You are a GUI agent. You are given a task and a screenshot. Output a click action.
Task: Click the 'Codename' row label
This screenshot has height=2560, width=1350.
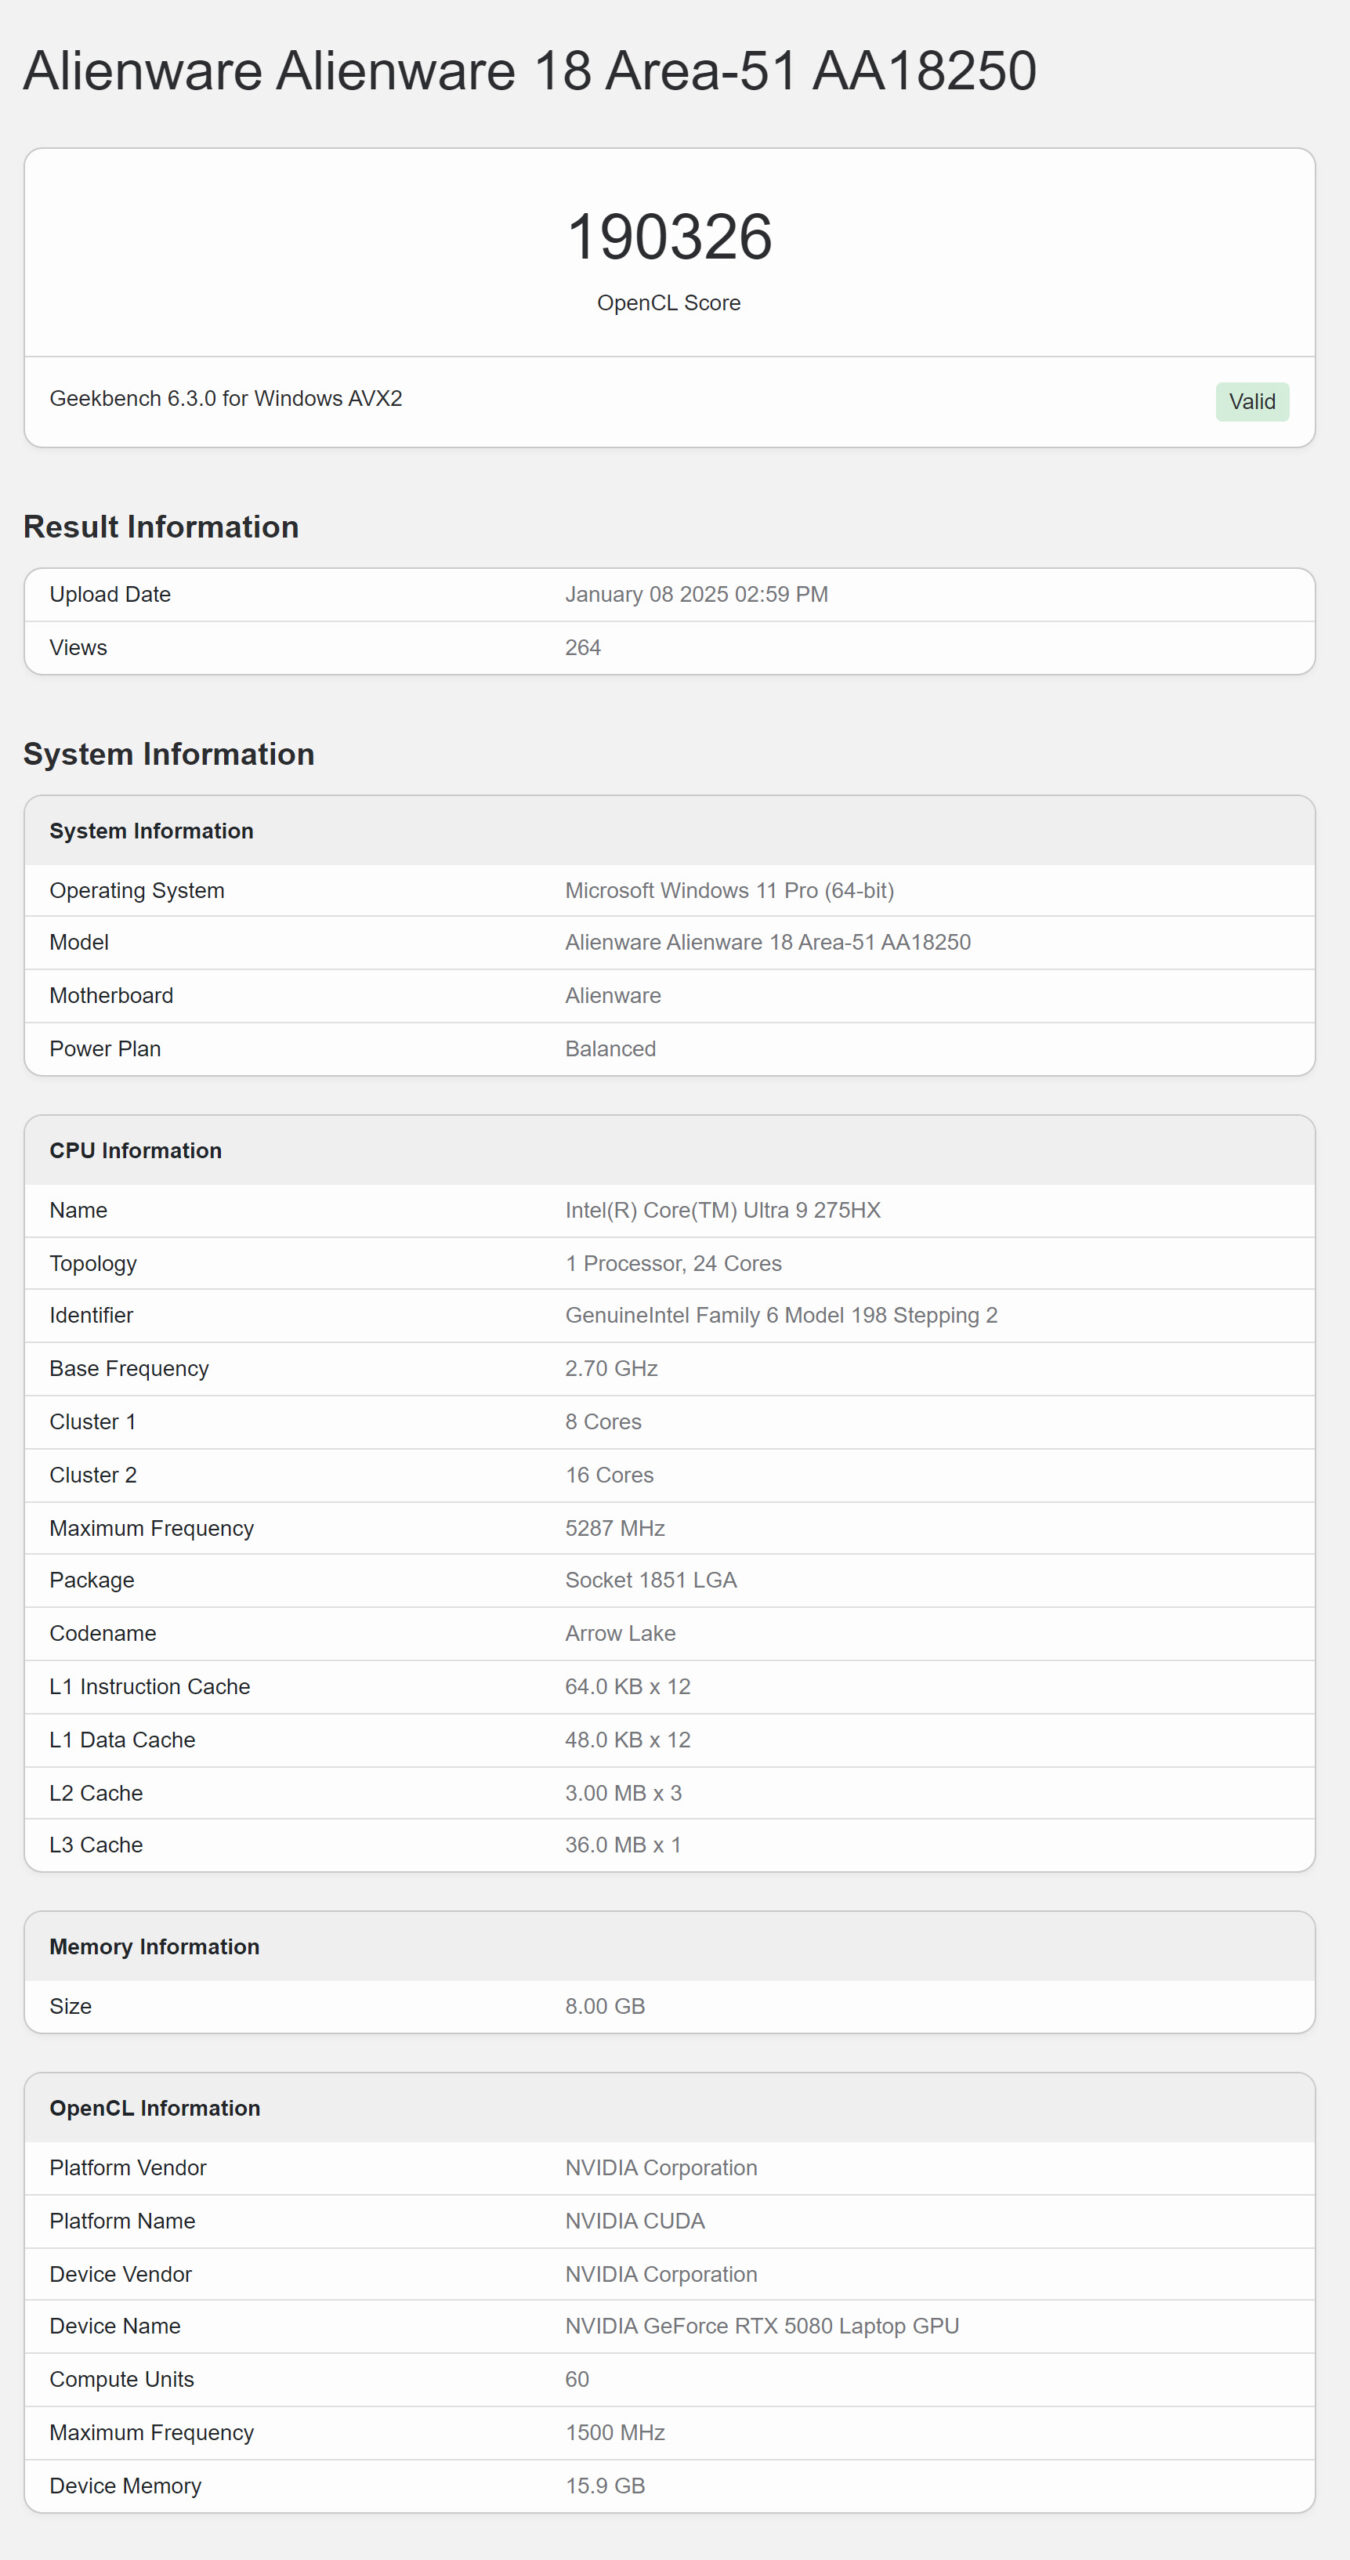(x=103, y=1633)
